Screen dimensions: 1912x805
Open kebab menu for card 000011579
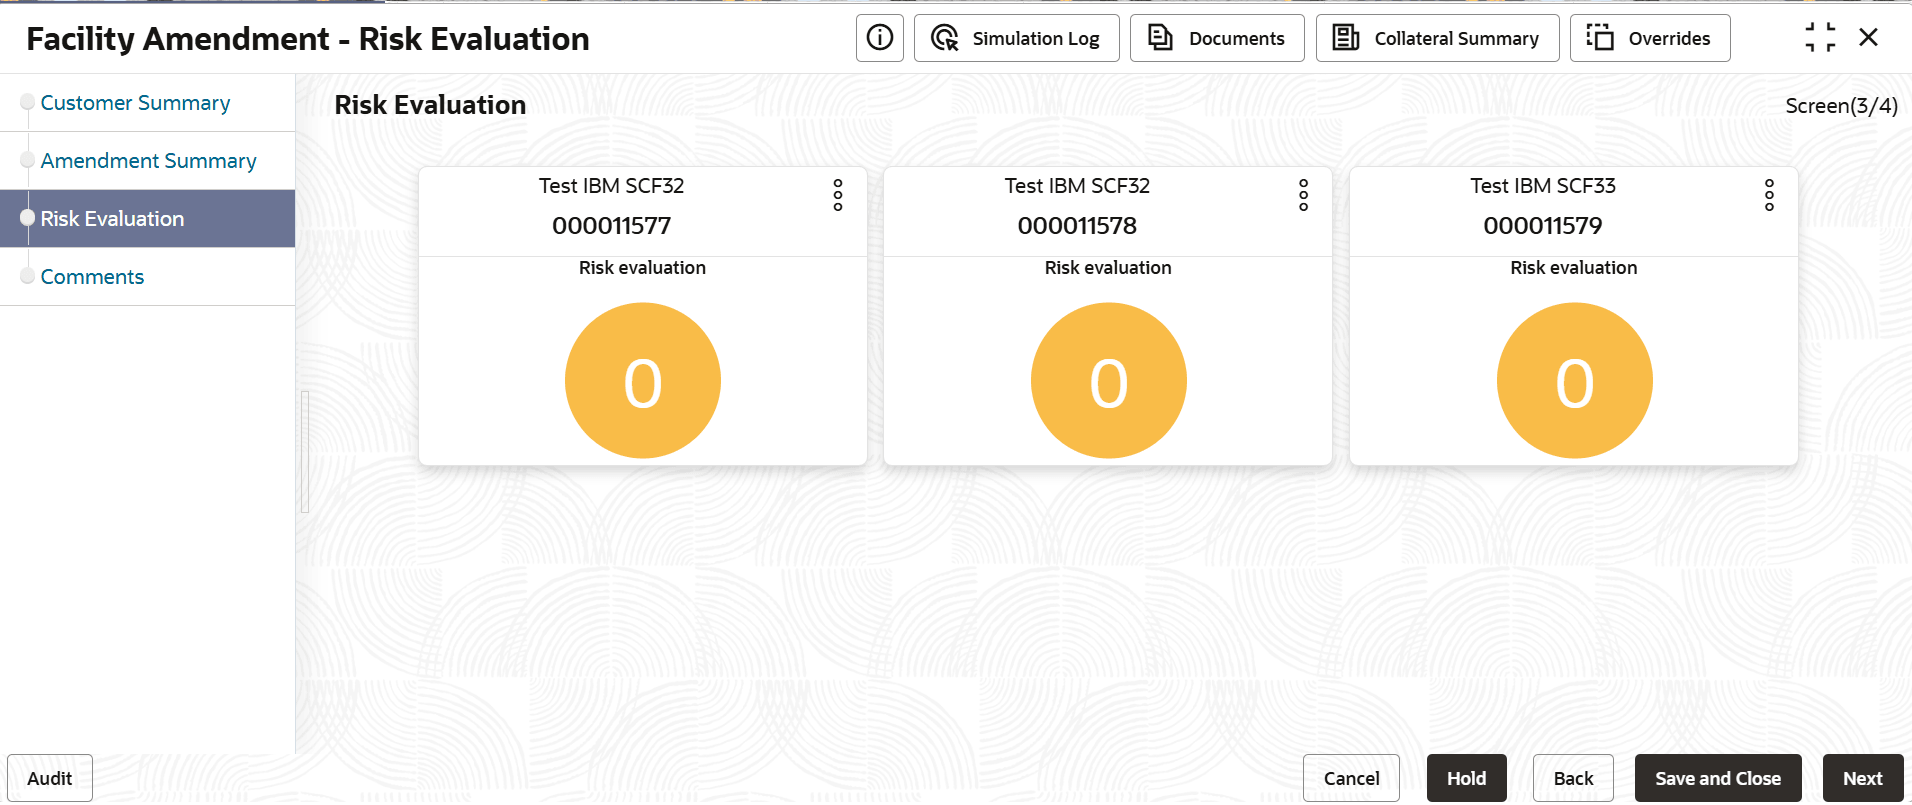click(1769, 195)
